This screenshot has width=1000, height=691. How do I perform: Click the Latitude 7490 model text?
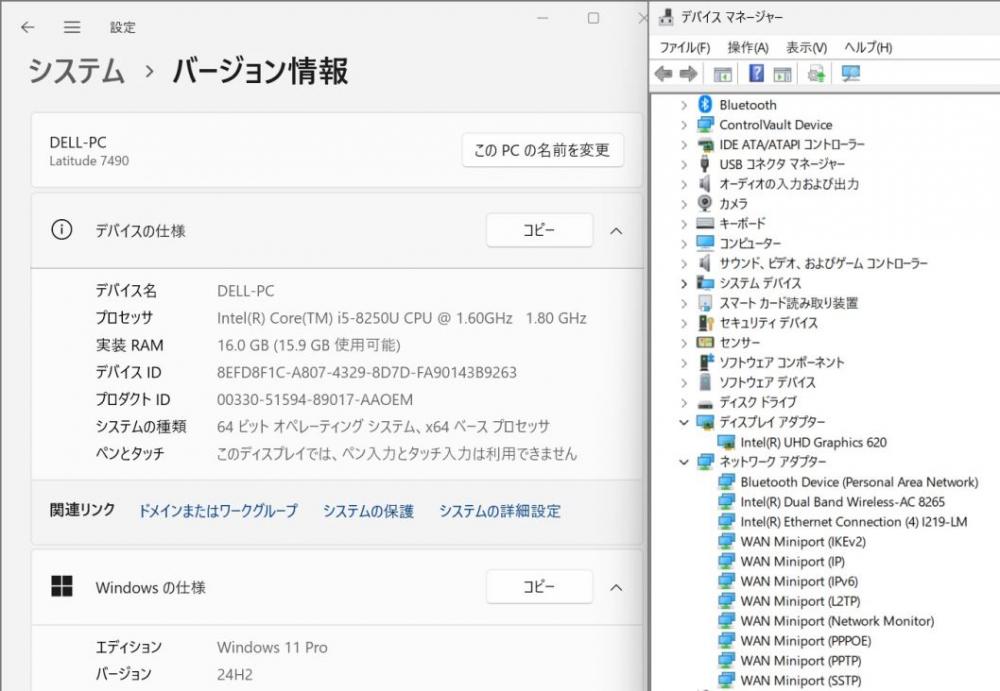(x=89, y=161)
